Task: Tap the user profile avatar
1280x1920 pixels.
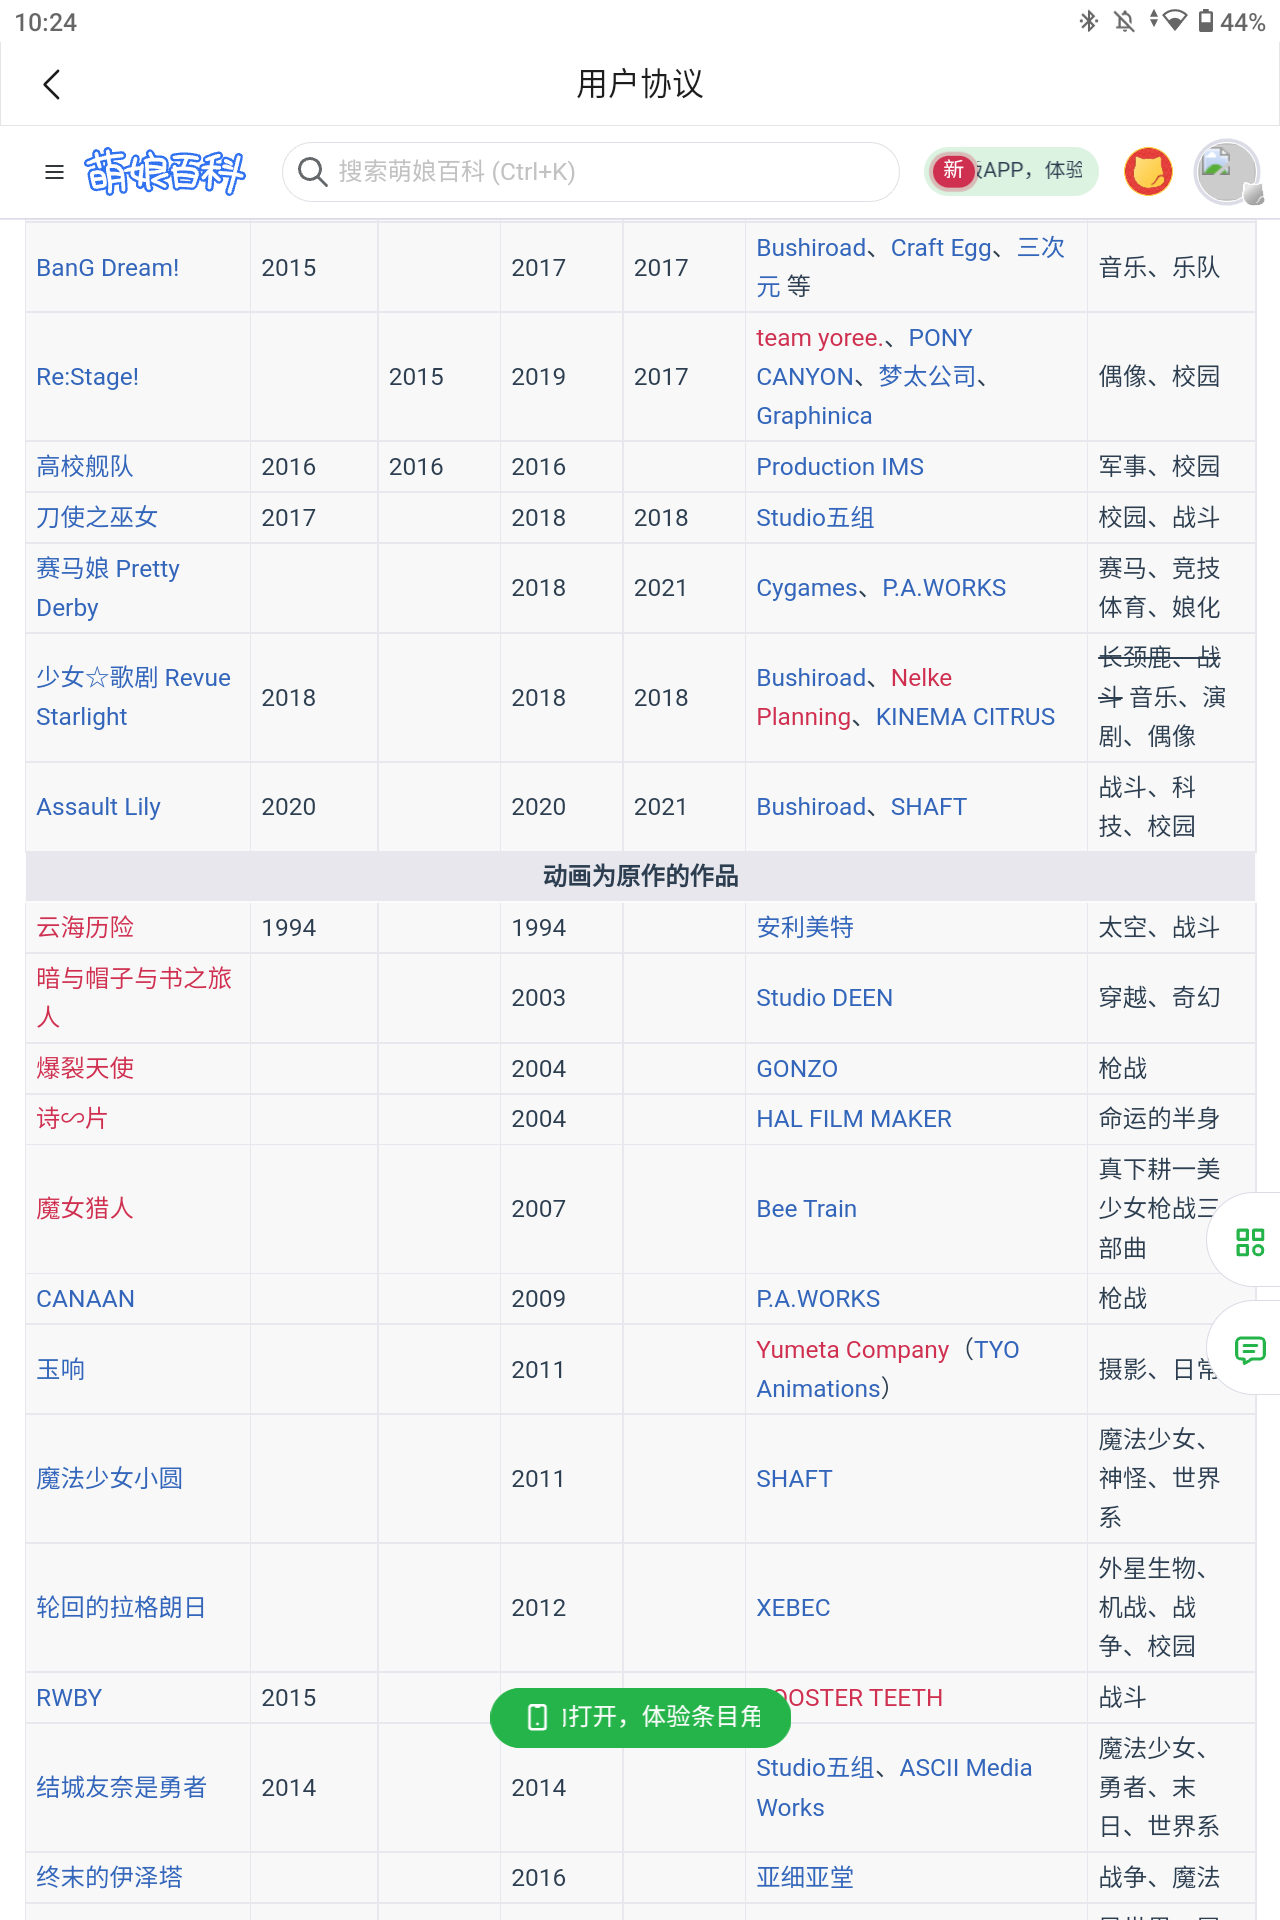Action: tap(1227, 172)
